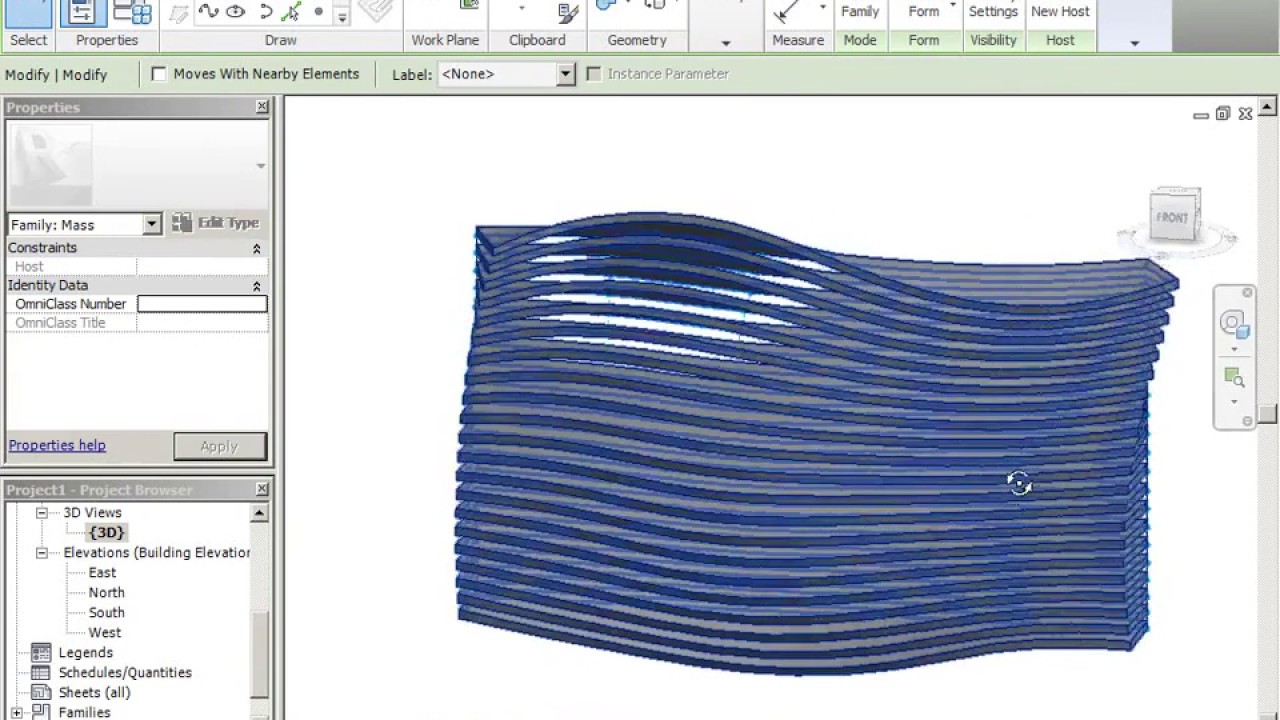The height and width of the screenshot is (720, 1280).
Task: Collapse the Elevations tree node
Action: (x=42, y=553)
